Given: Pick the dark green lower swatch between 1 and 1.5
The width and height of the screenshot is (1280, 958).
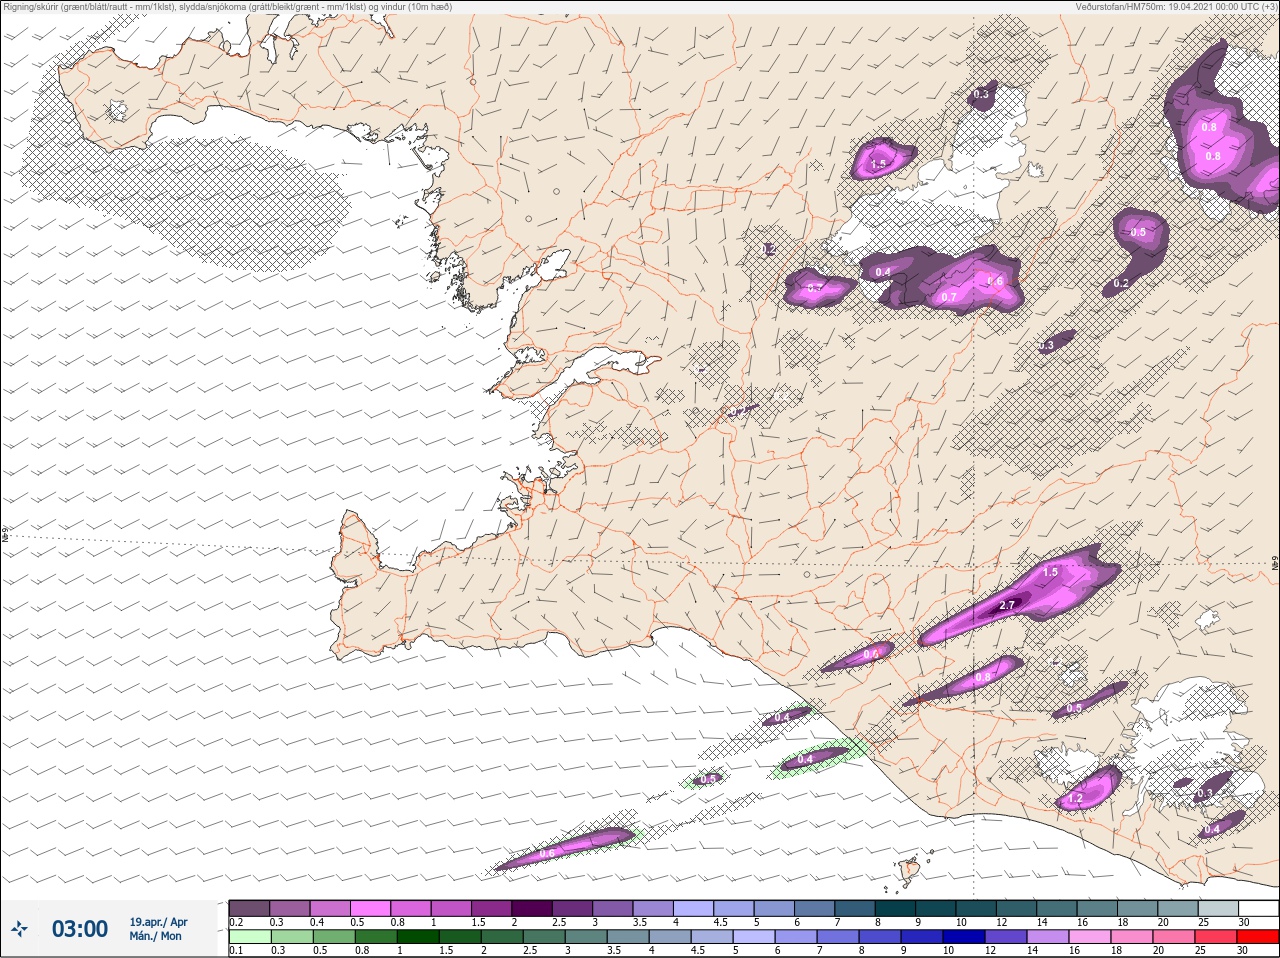Looking at the screenshot, I should pos(417,937).
